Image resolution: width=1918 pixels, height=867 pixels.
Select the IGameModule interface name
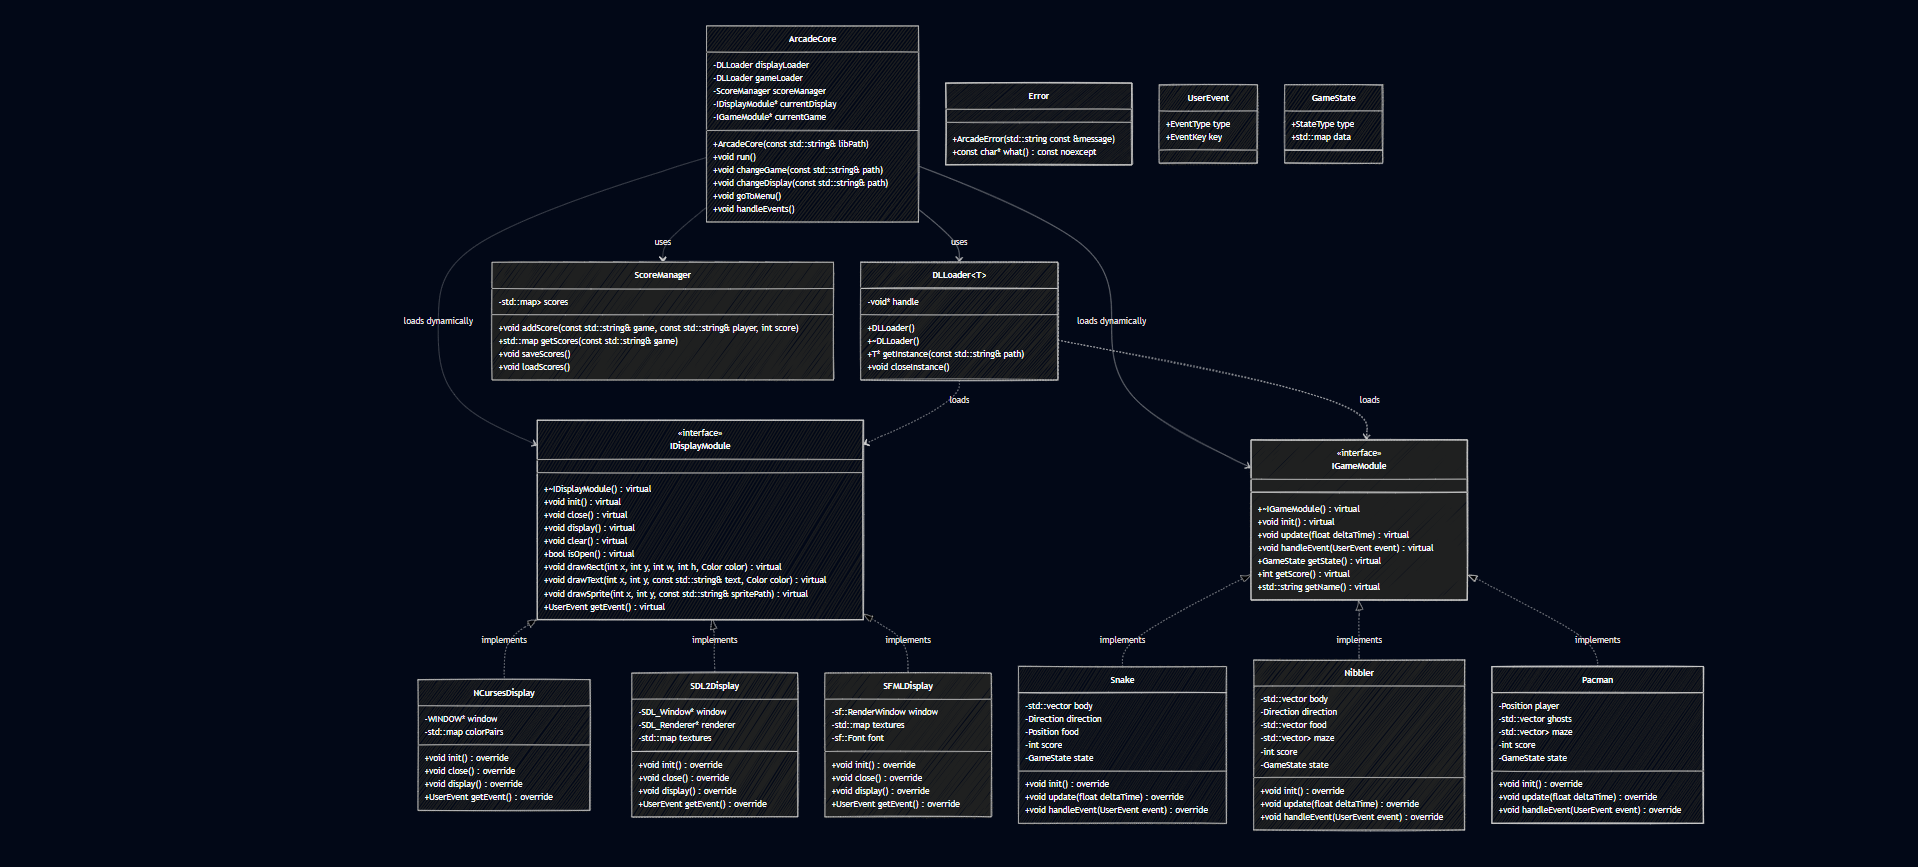coord(1358,466)
